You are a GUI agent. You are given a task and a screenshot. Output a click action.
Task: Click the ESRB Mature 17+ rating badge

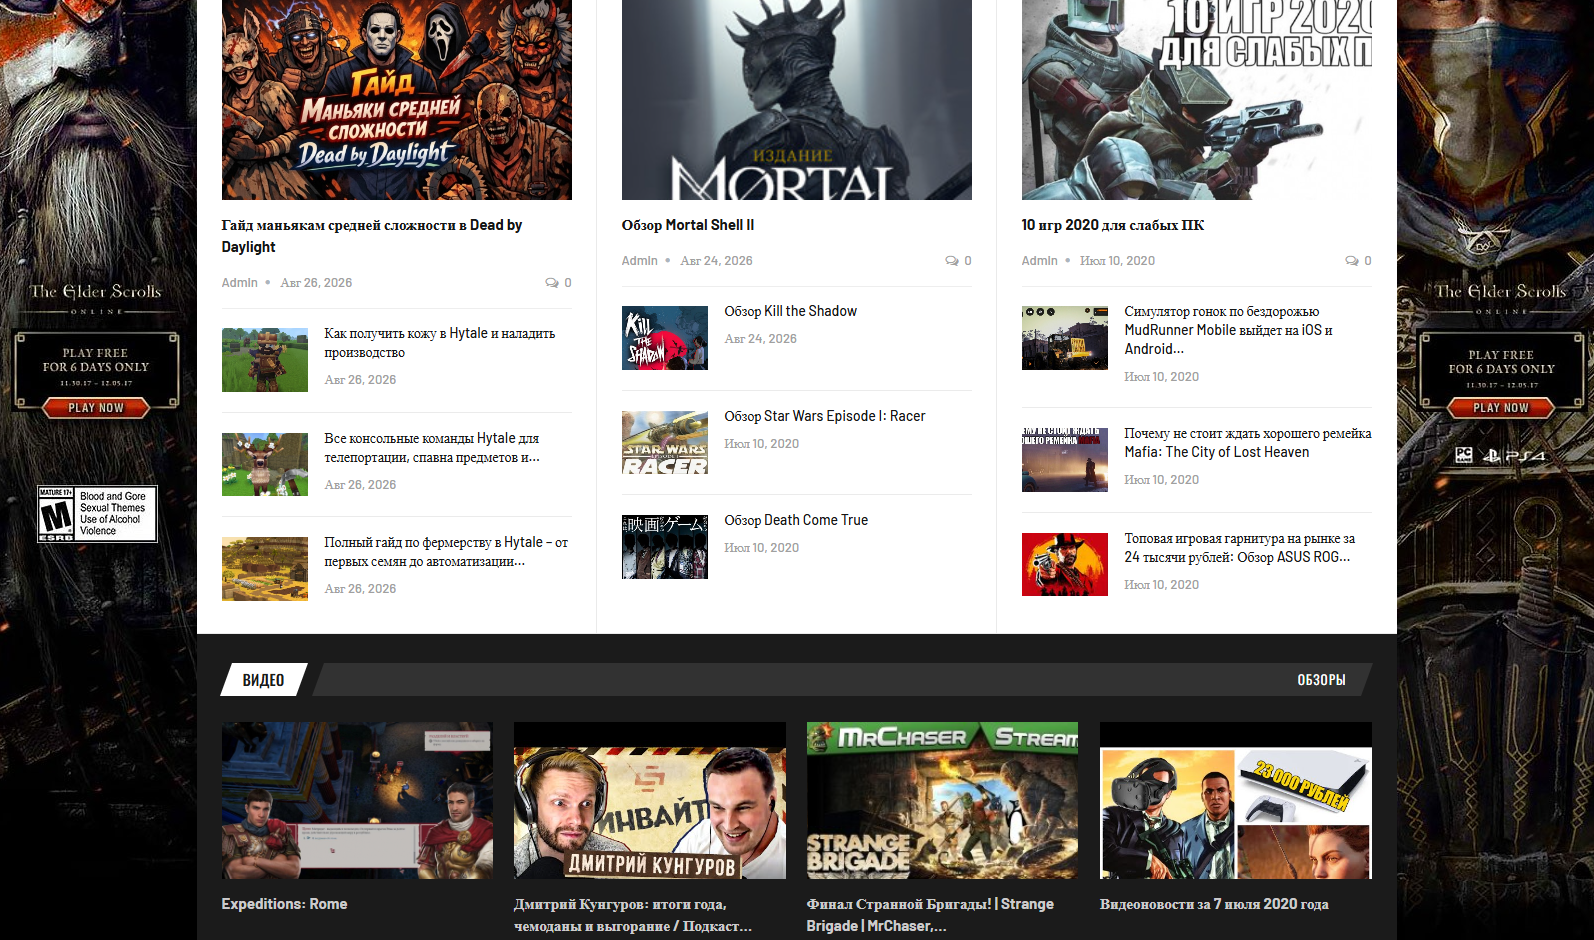[x=97, y=514]
